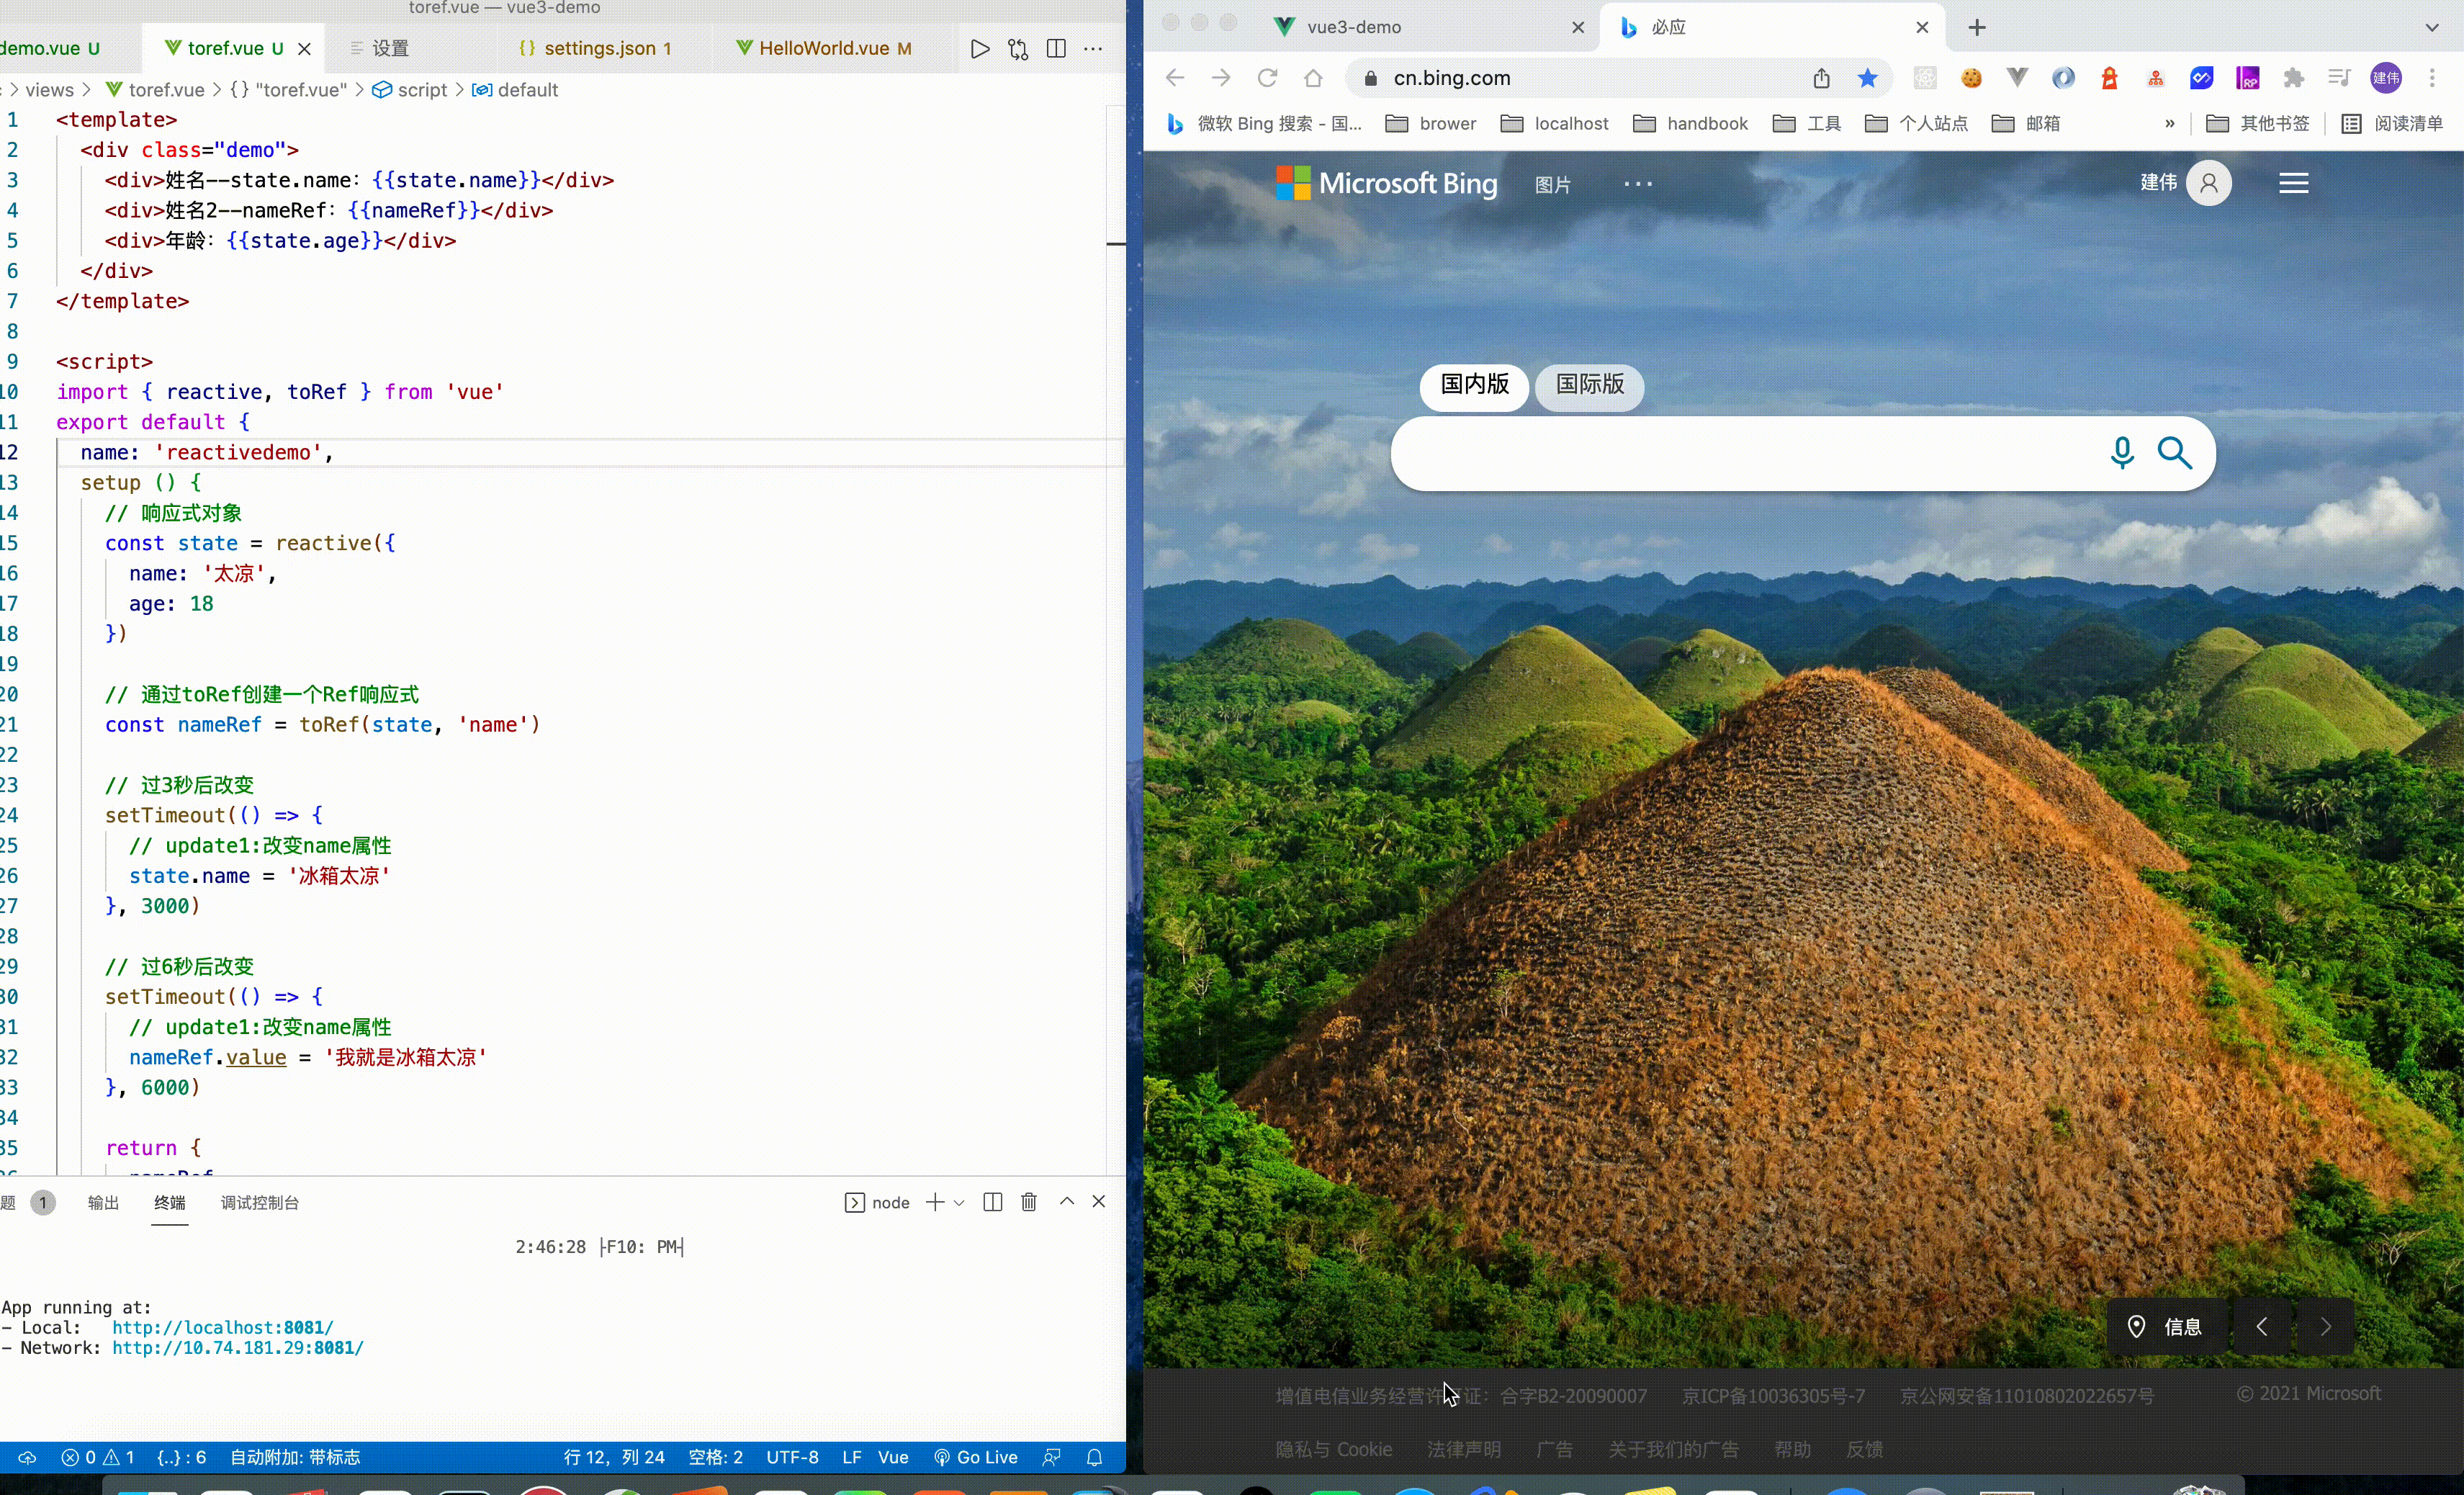Open the localhost:8081 link in terminal
This screenshot has height=1495, width=2464.
222,1328
